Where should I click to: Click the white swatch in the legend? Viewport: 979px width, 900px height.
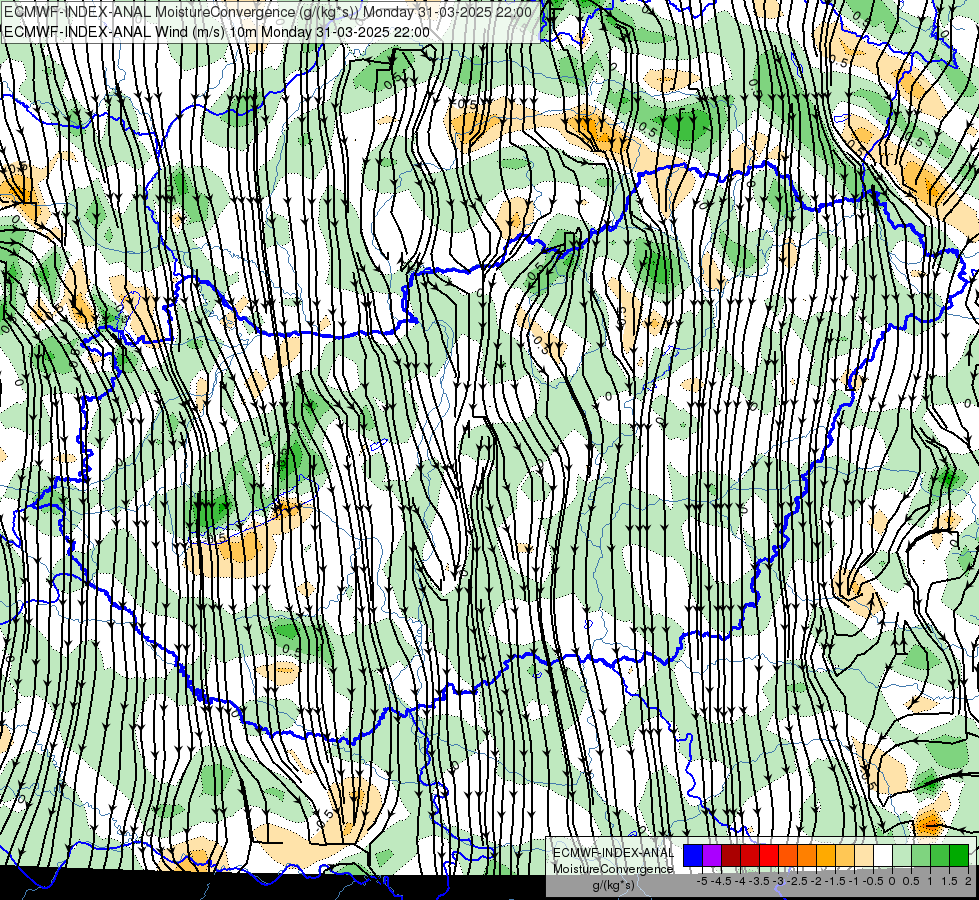pos(883,855)
